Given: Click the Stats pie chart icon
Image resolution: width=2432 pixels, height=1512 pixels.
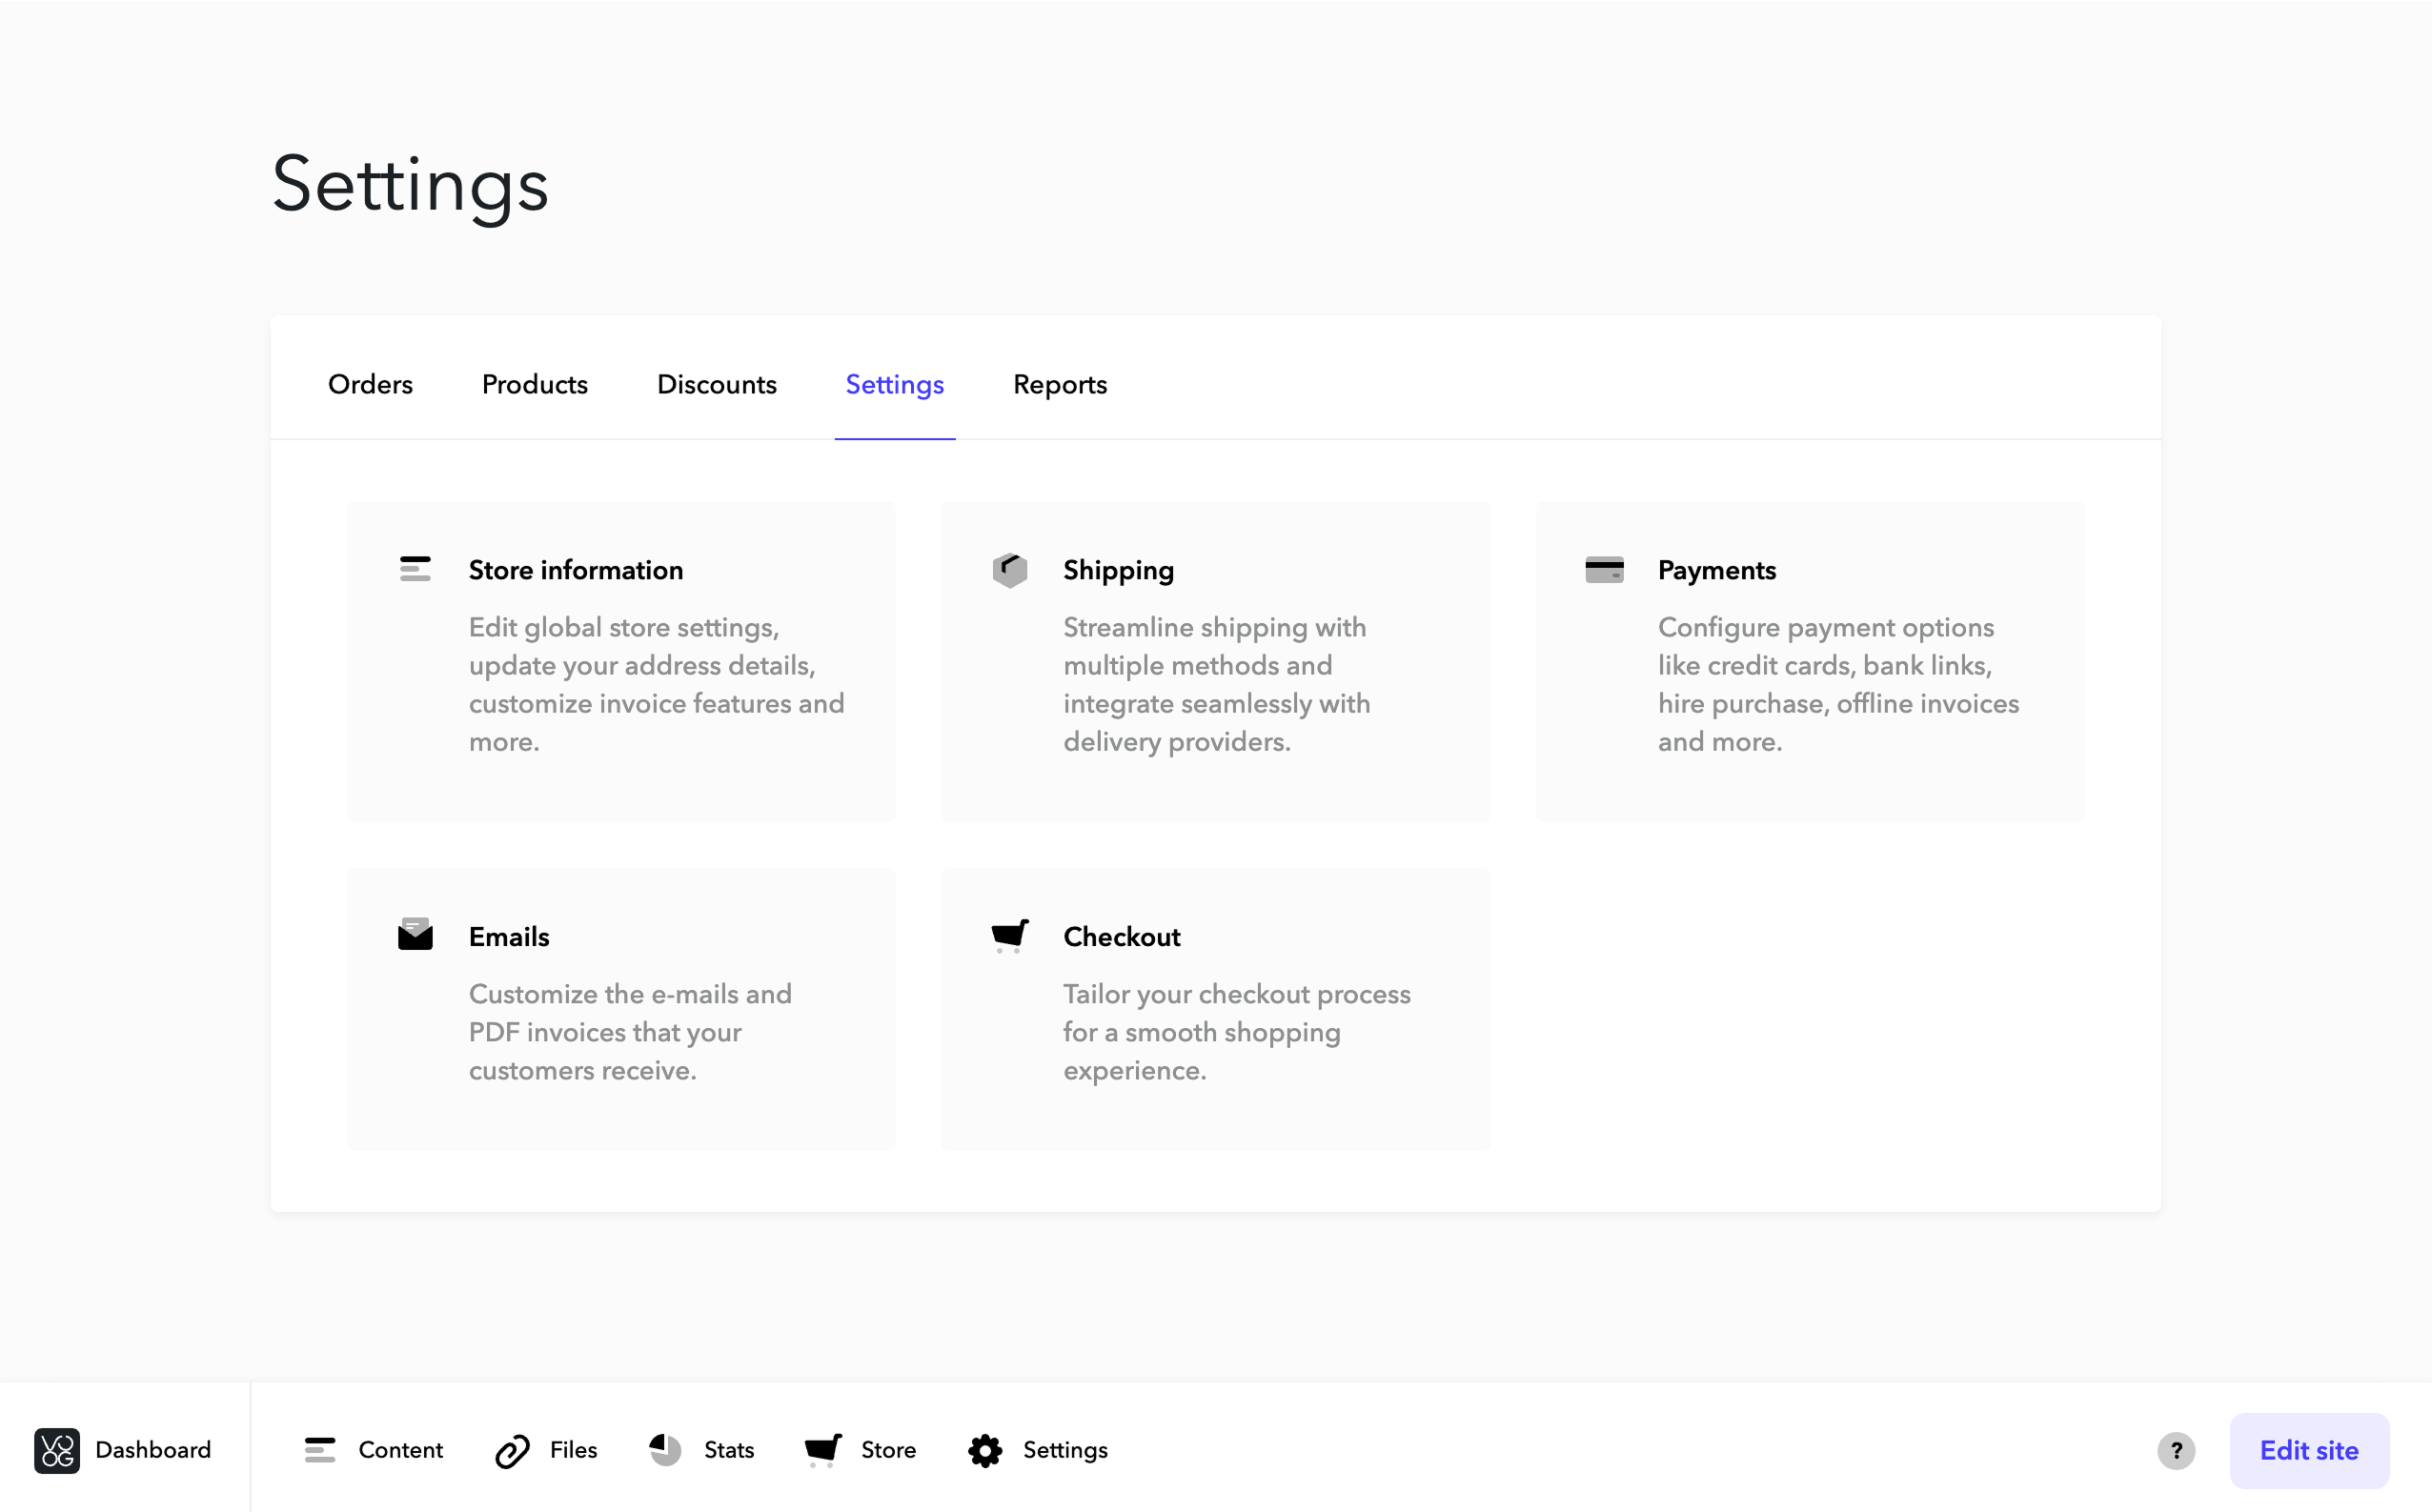Looking at the screenshot, I should tap(665, 1450).
